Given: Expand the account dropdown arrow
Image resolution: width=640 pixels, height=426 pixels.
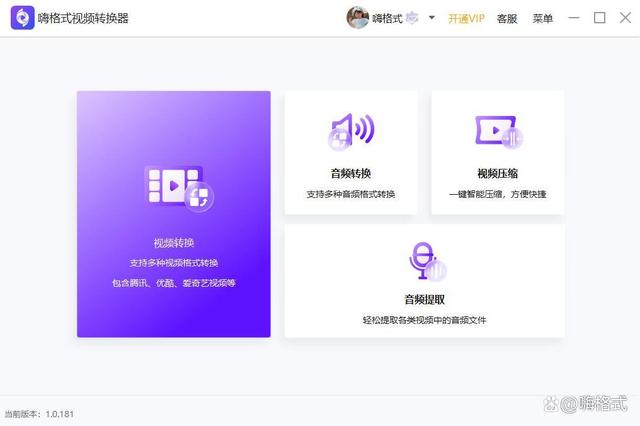Looking at the screenshot, I should pos(431,18).
